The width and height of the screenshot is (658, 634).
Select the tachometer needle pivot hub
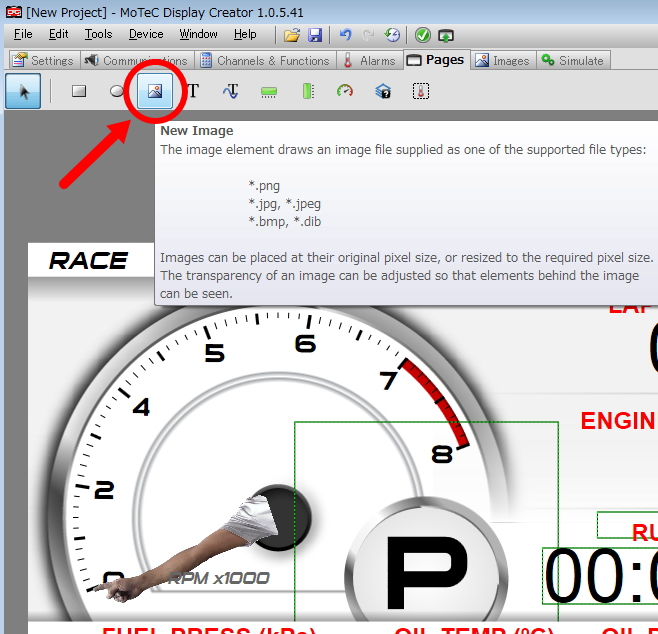pyautogui.click(x=280, y=517)
